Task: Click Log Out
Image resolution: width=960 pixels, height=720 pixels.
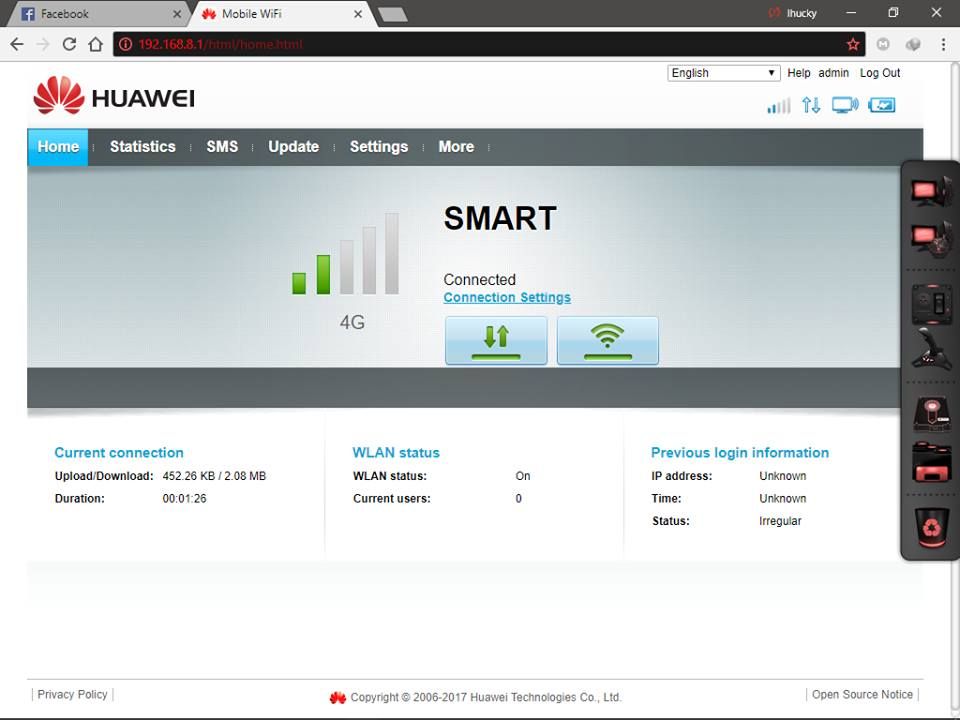Action: [880, 73]
